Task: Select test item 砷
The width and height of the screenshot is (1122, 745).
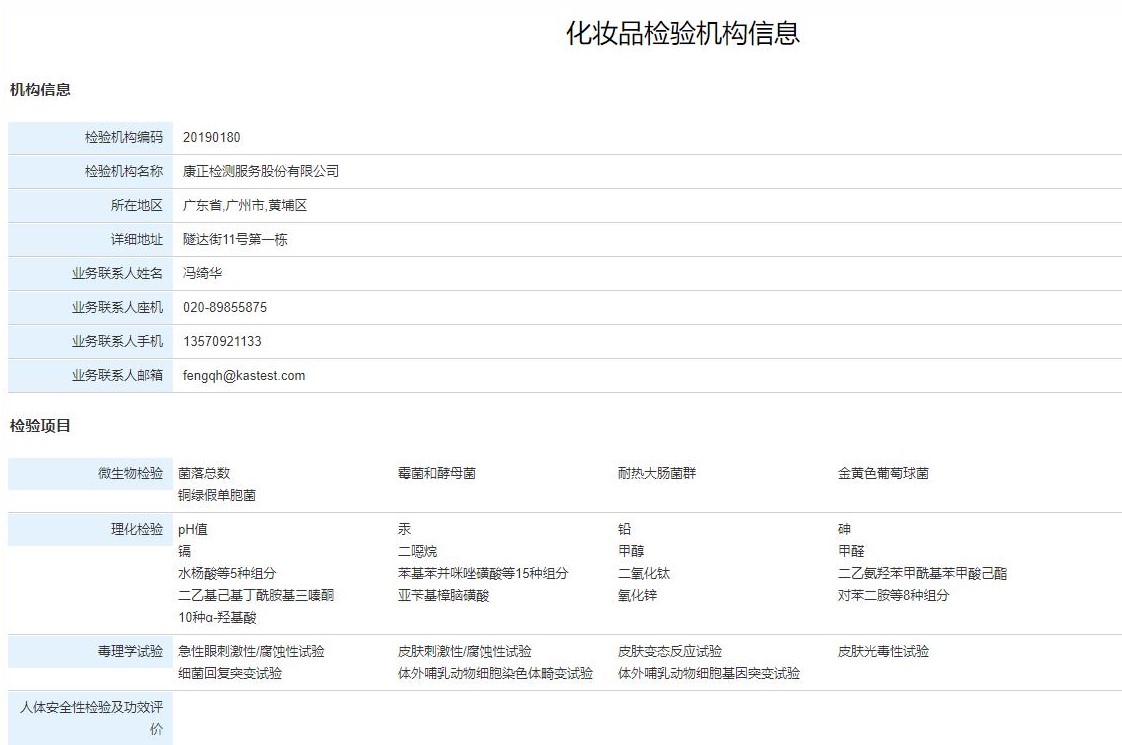Action: [x=844, y=529]
